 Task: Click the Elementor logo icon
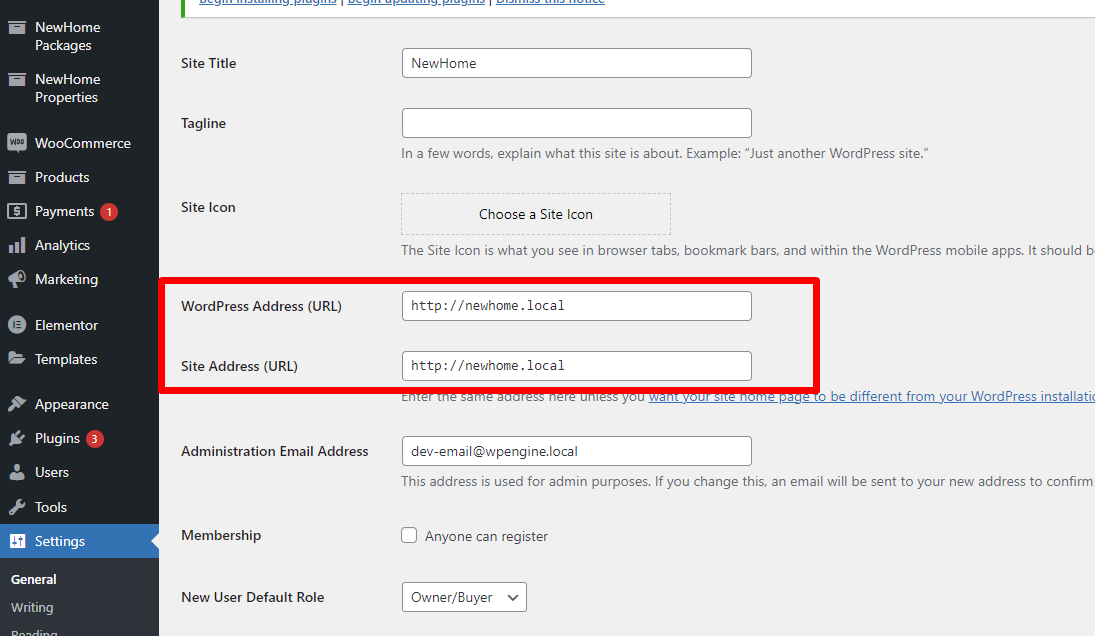point(17,325)
